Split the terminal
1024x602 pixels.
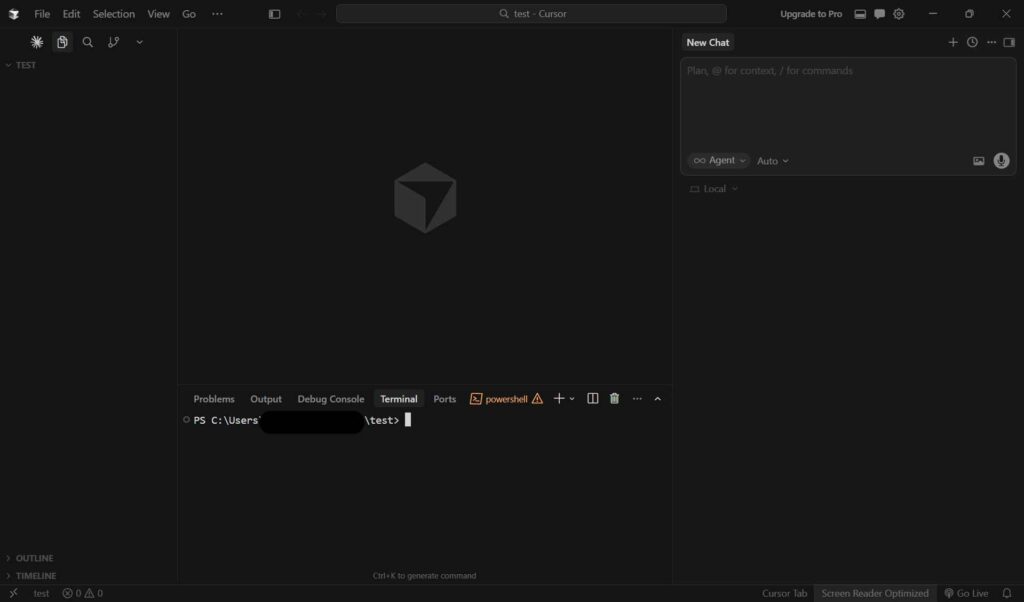(x=591, y=398)
